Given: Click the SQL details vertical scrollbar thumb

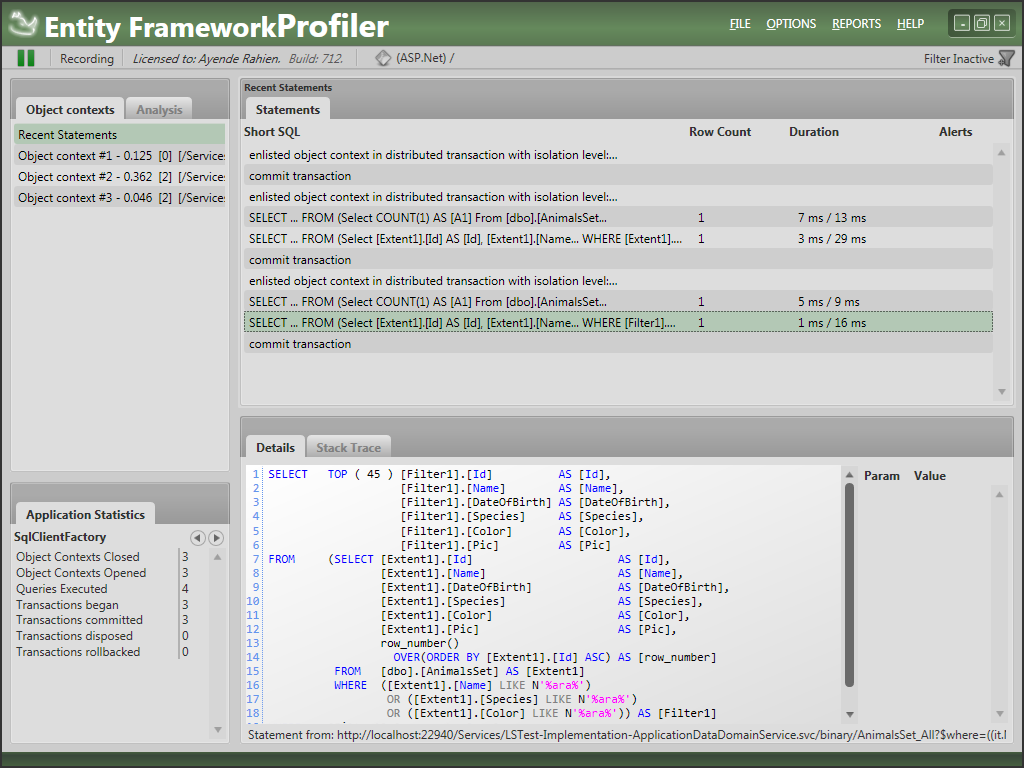Looking at the screenshot, I should [849, 585].
